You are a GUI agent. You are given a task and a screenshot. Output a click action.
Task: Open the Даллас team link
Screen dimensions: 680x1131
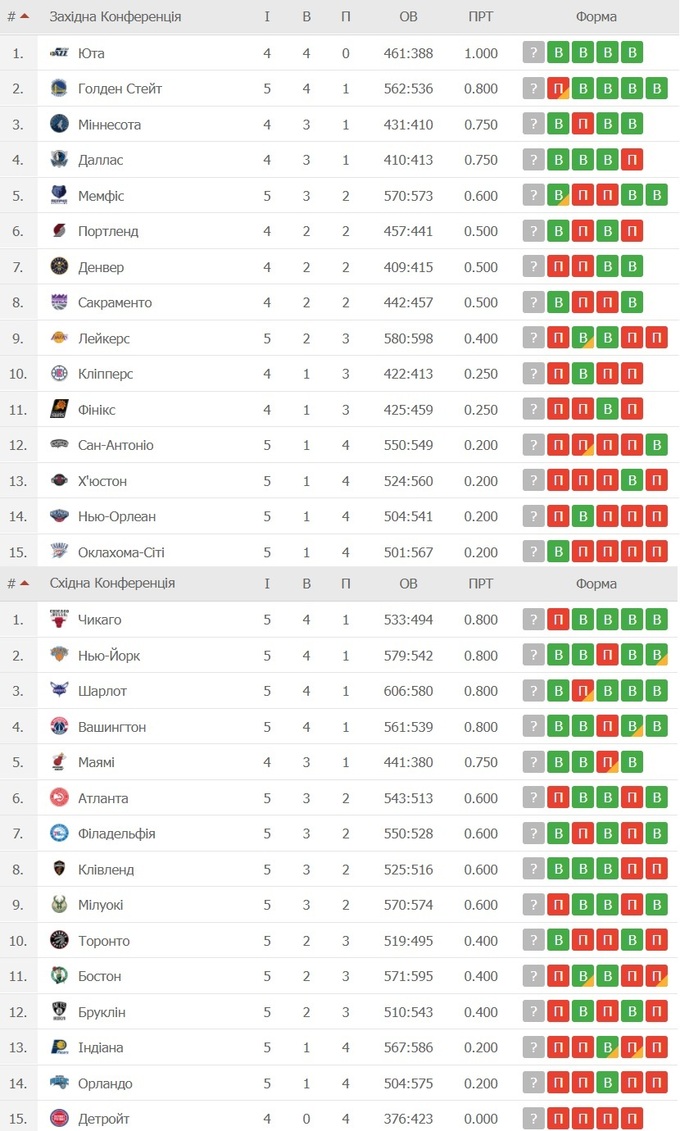(100, 160)
